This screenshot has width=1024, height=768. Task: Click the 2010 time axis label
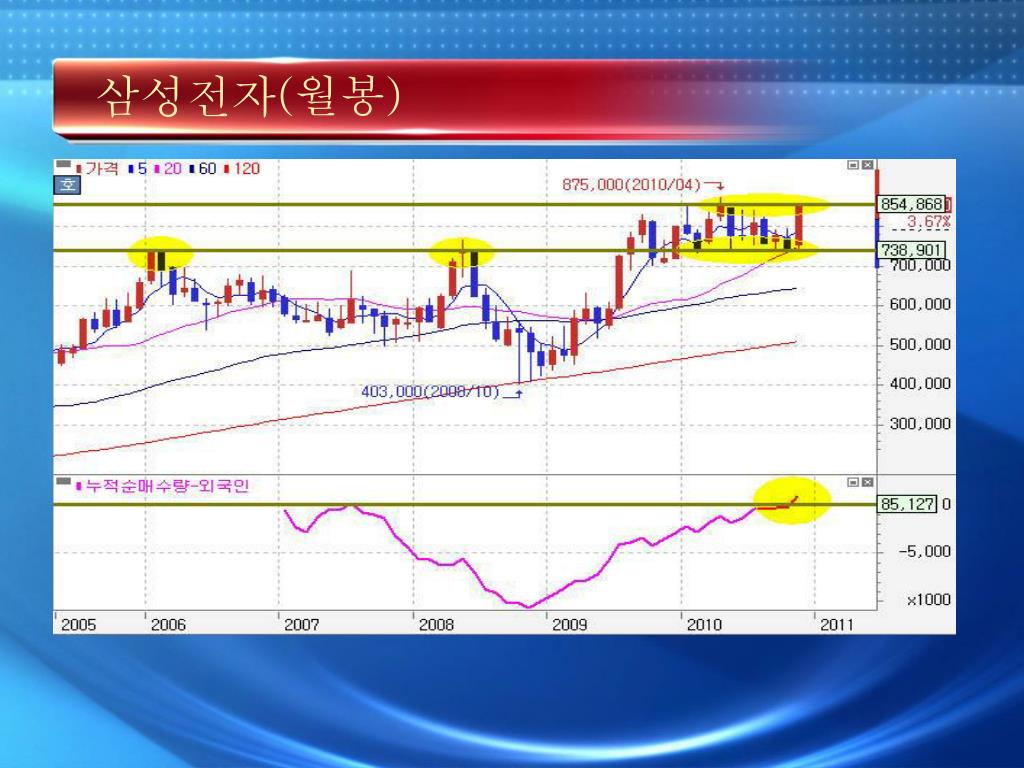(704, 625)
